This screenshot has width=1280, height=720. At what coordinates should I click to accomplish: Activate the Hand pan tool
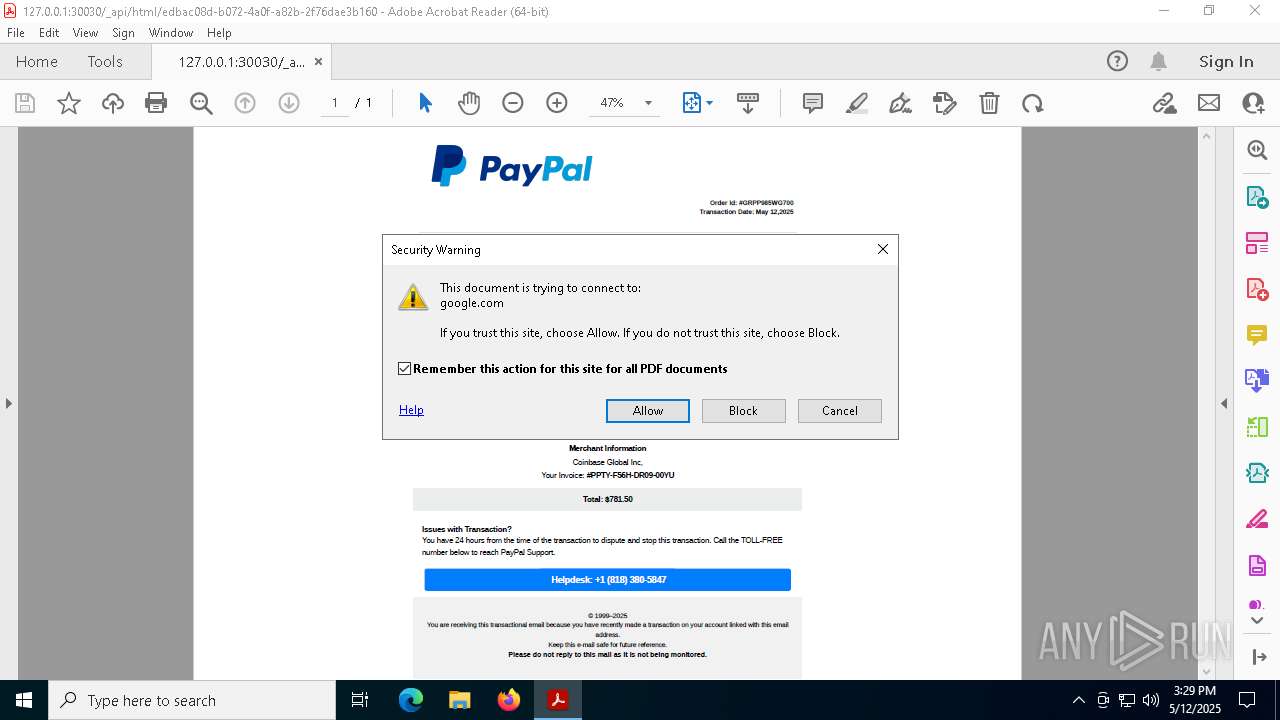point(469,103)
